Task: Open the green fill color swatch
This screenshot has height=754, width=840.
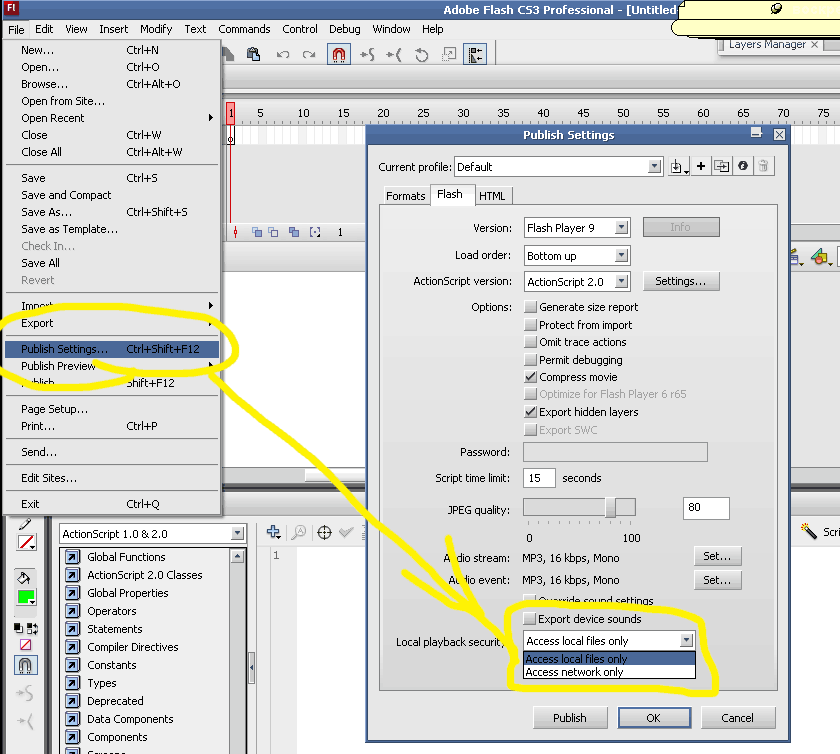Action: [25, 597]
